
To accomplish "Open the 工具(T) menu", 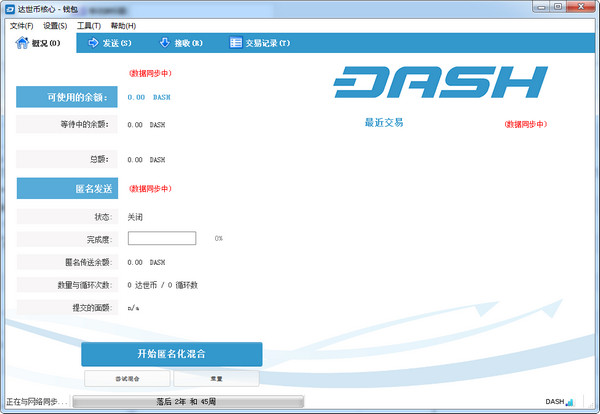I will [x=89, y=26].
